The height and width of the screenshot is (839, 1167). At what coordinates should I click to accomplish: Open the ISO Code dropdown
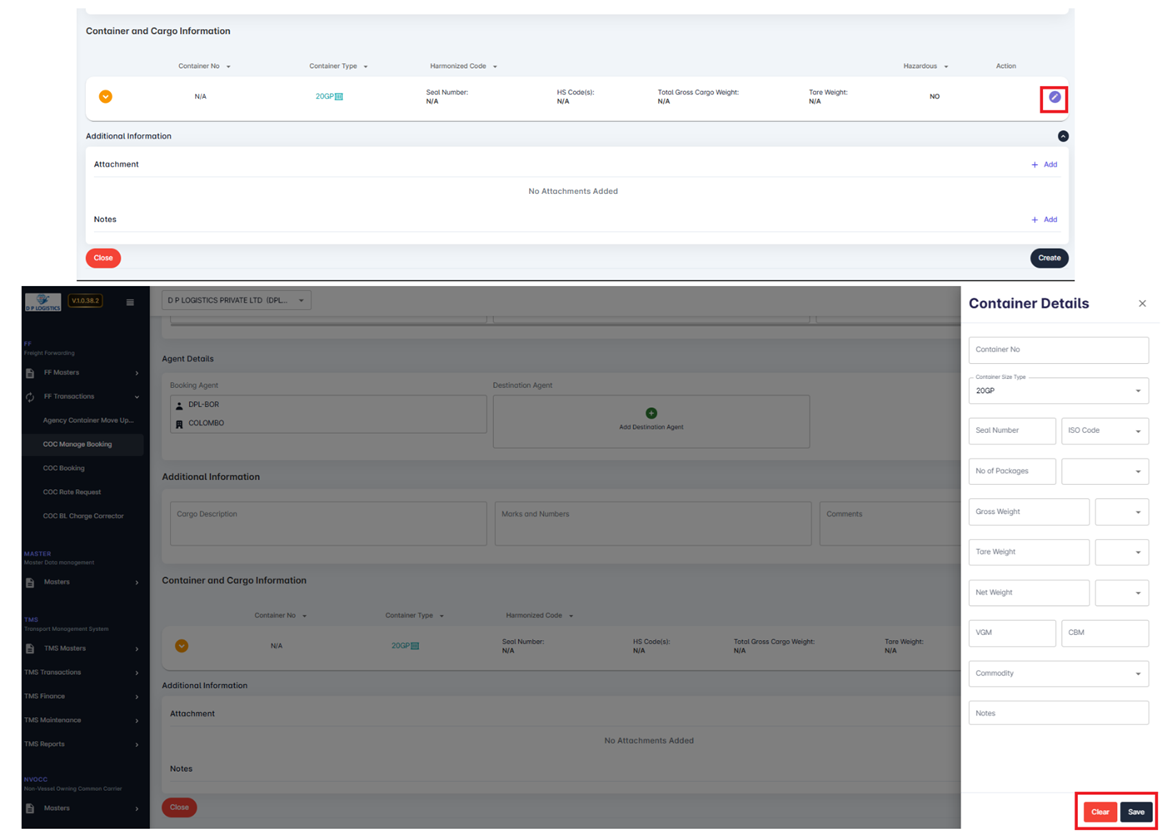pos(1104,431)
